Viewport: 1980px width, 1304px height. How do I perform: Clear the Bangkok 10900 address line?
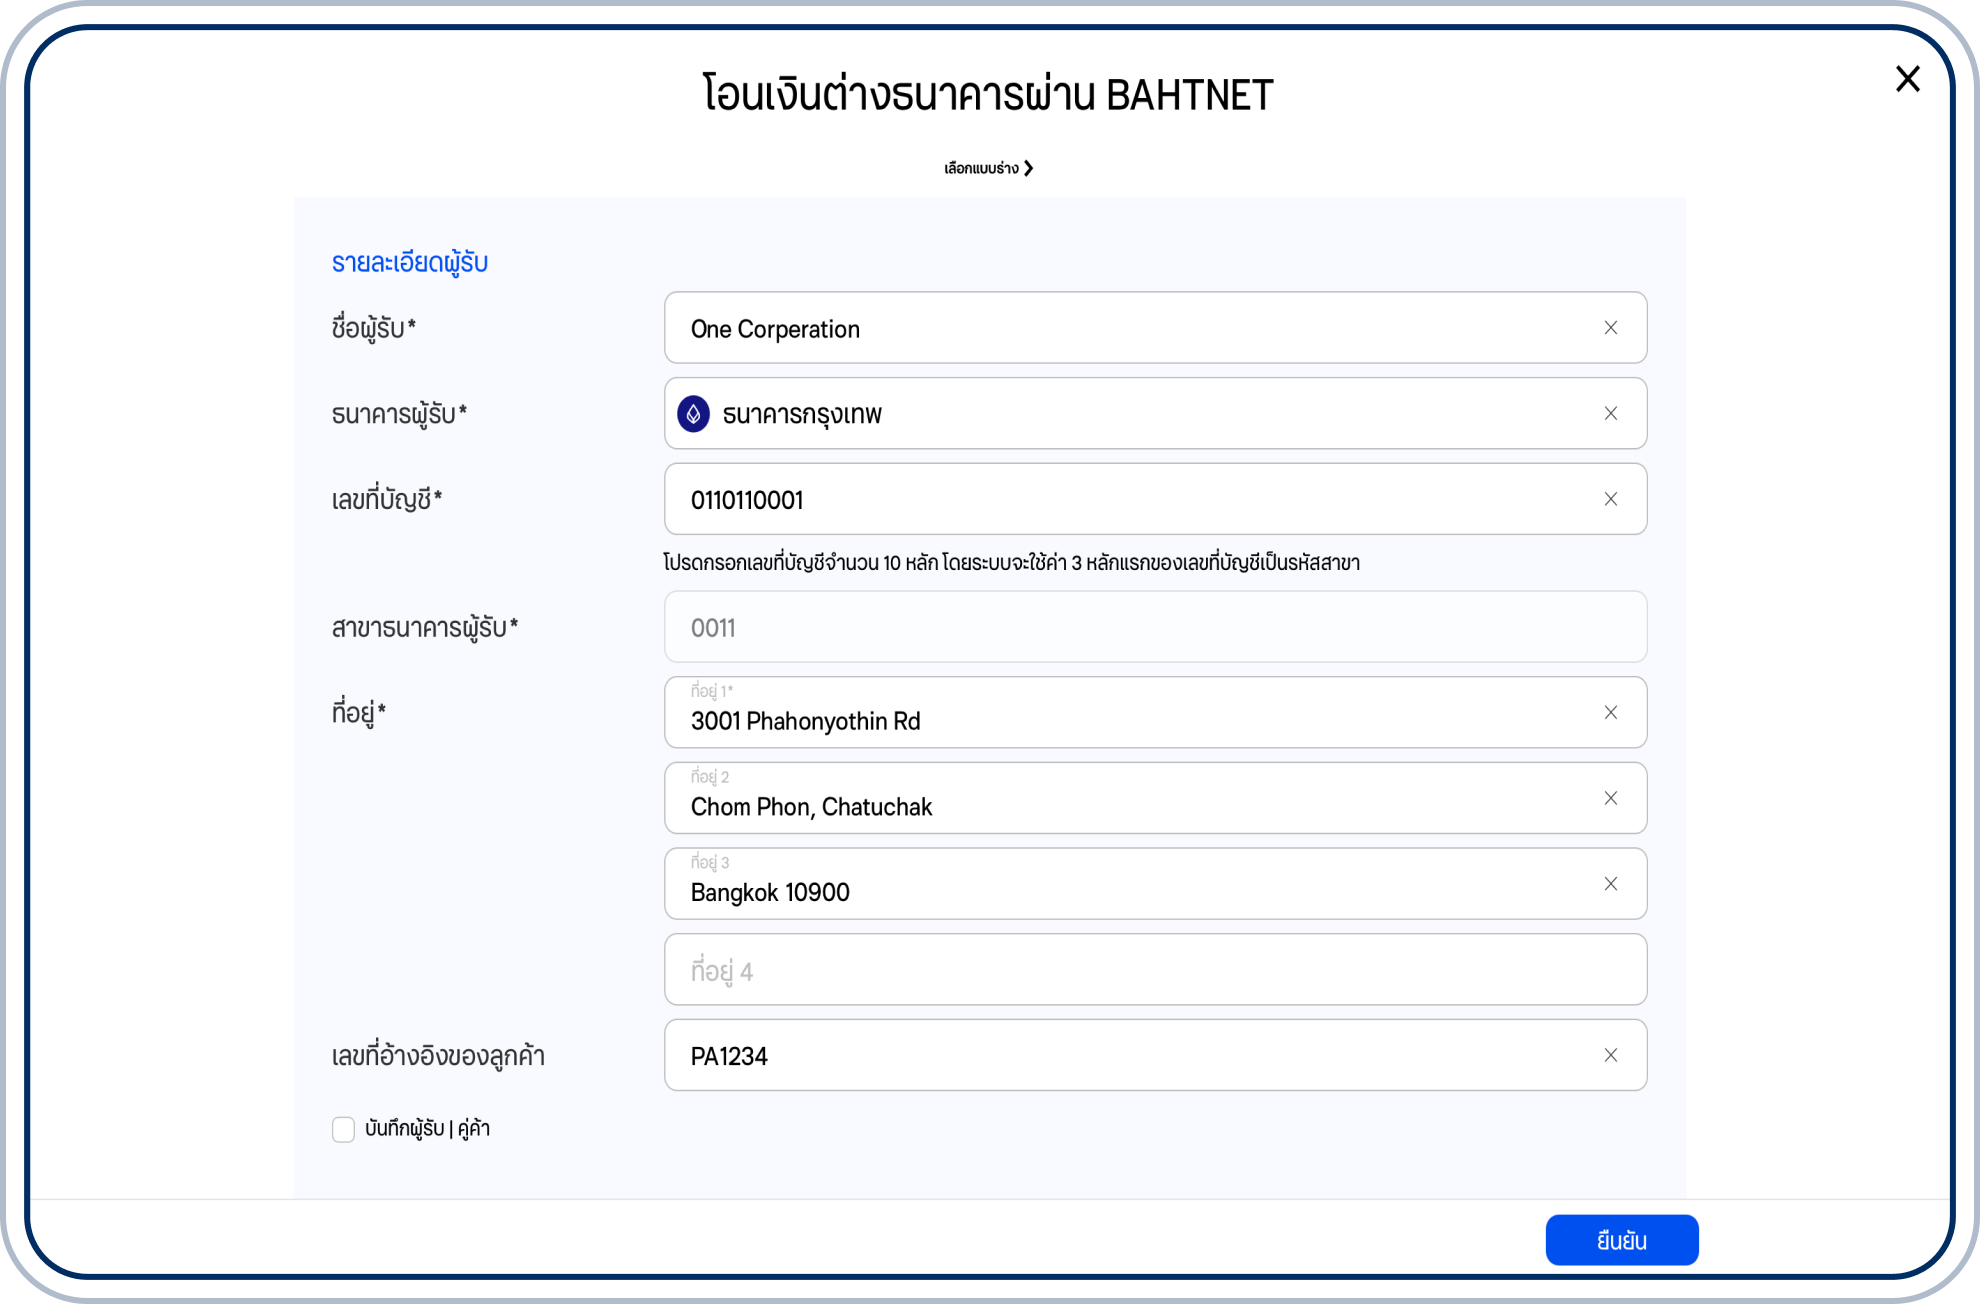coord(1610,884)
